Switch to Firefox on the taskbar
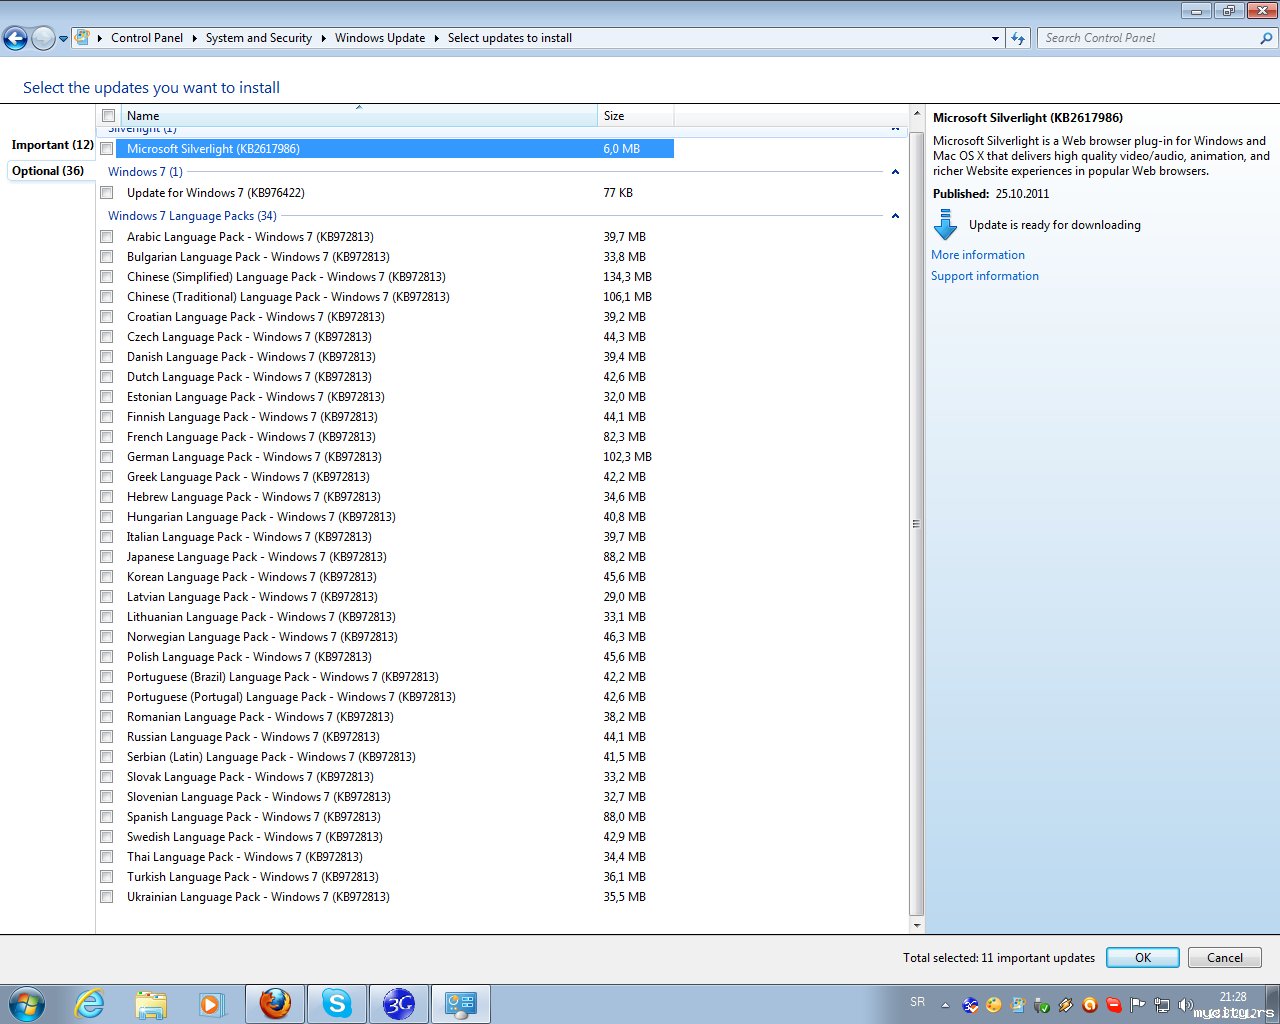The height and width of the screenshot is (1024, 1280). pos(275,1004)
